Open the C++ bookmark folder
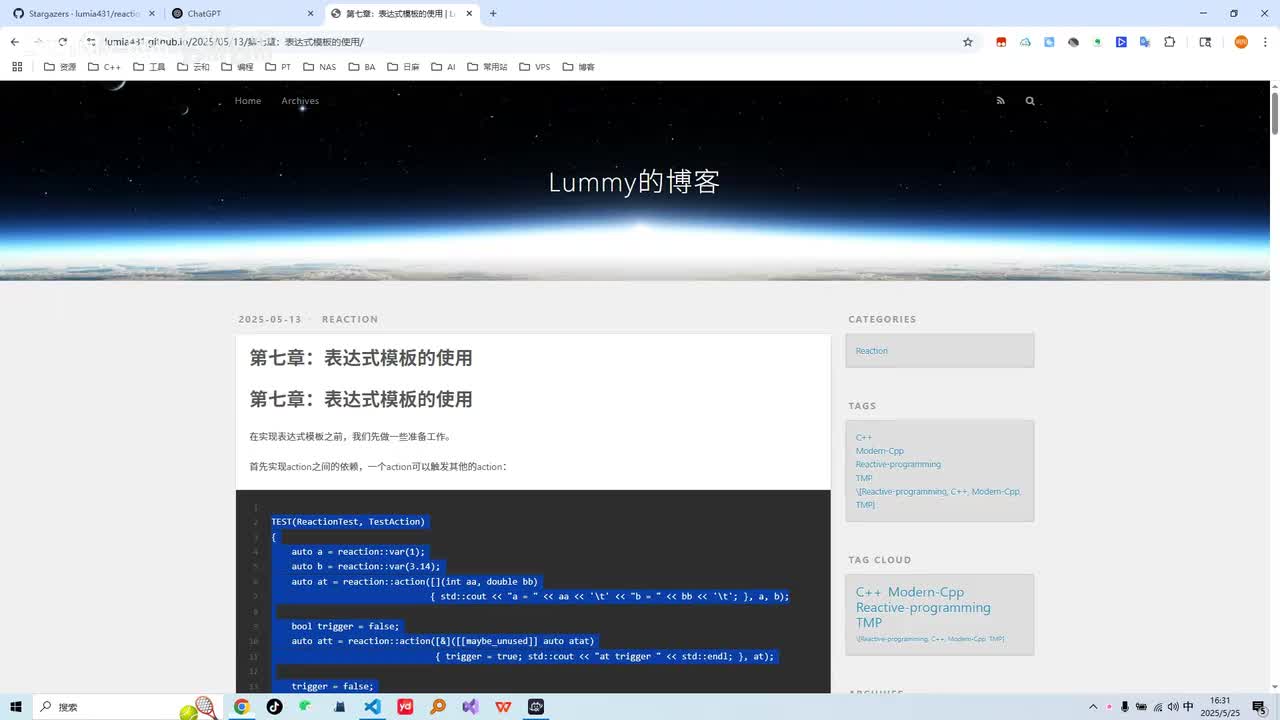Viewport: 1280px width, 720px height. 104,67
